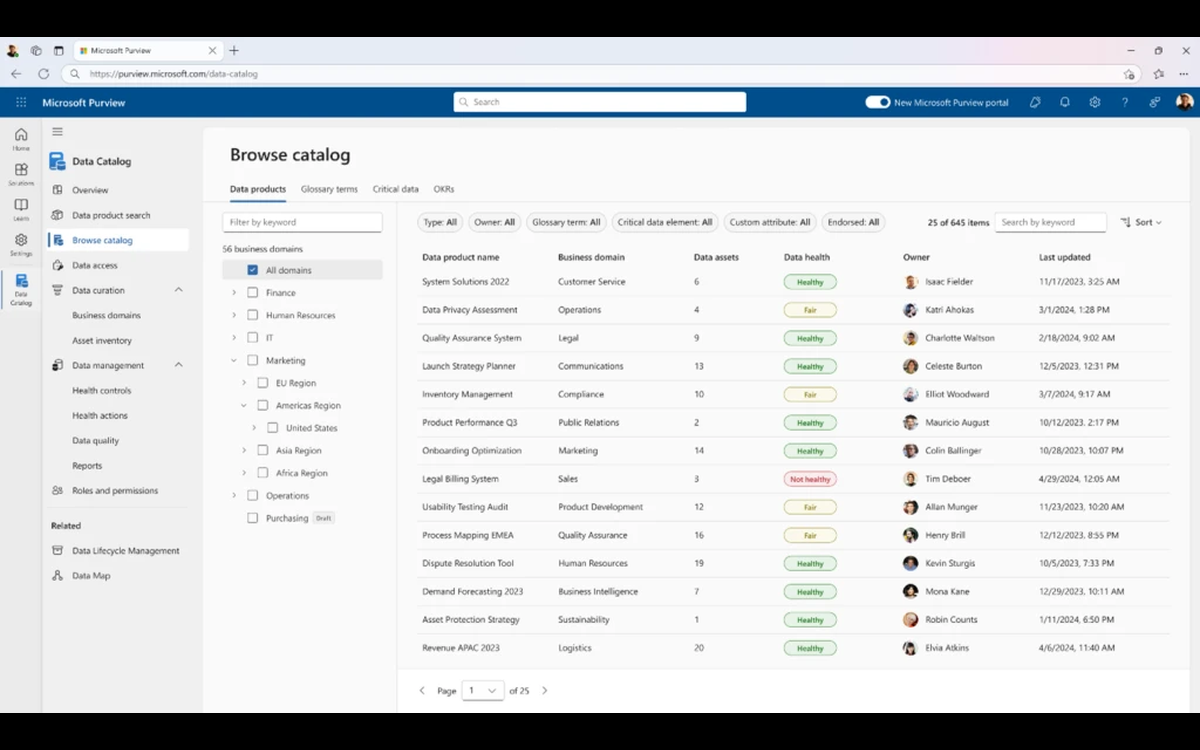Check the Human Resources domain checkbox
Image resolution: width=1200 pixels, height=750 pixels.
pyautogui.click(x=252, y=315)
